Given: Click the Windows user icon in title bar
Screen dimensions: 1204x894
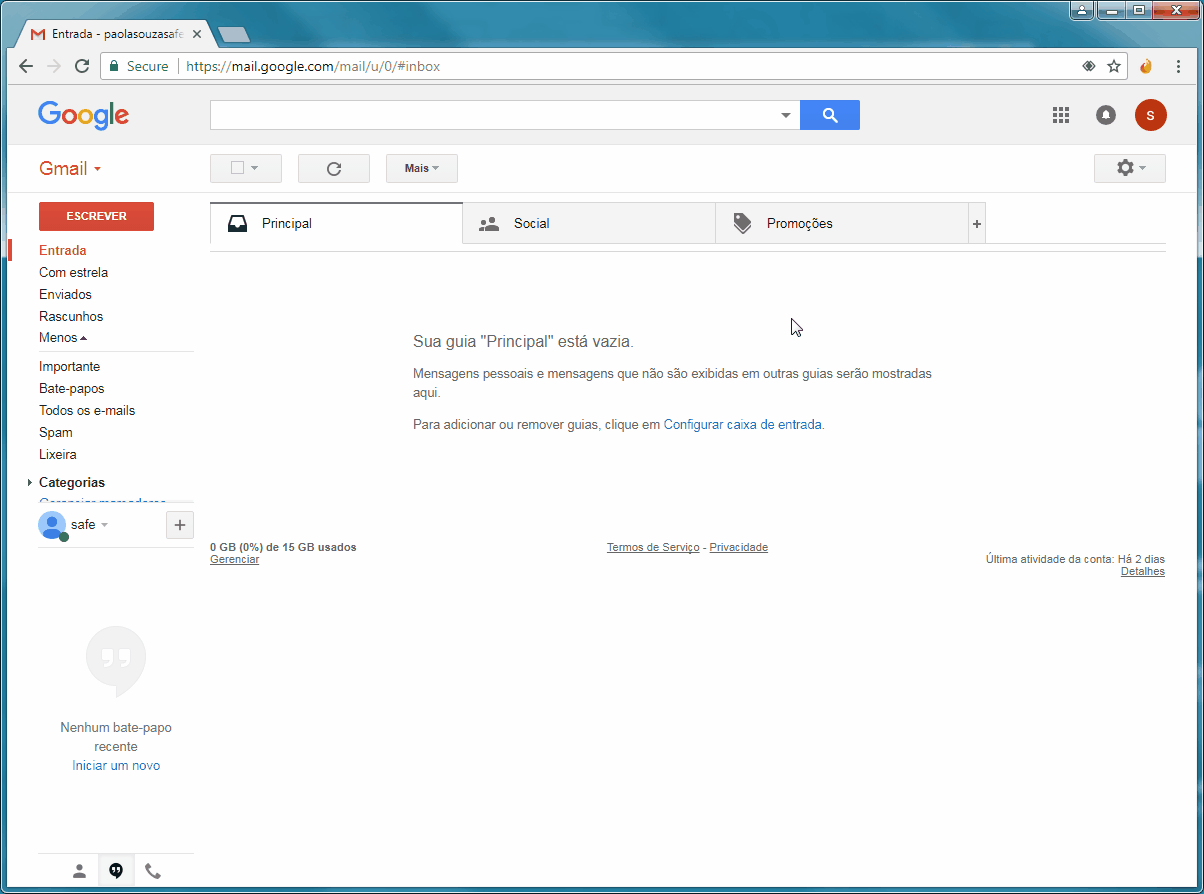Looking at the screenshot, I should [x=1082, y=10].
